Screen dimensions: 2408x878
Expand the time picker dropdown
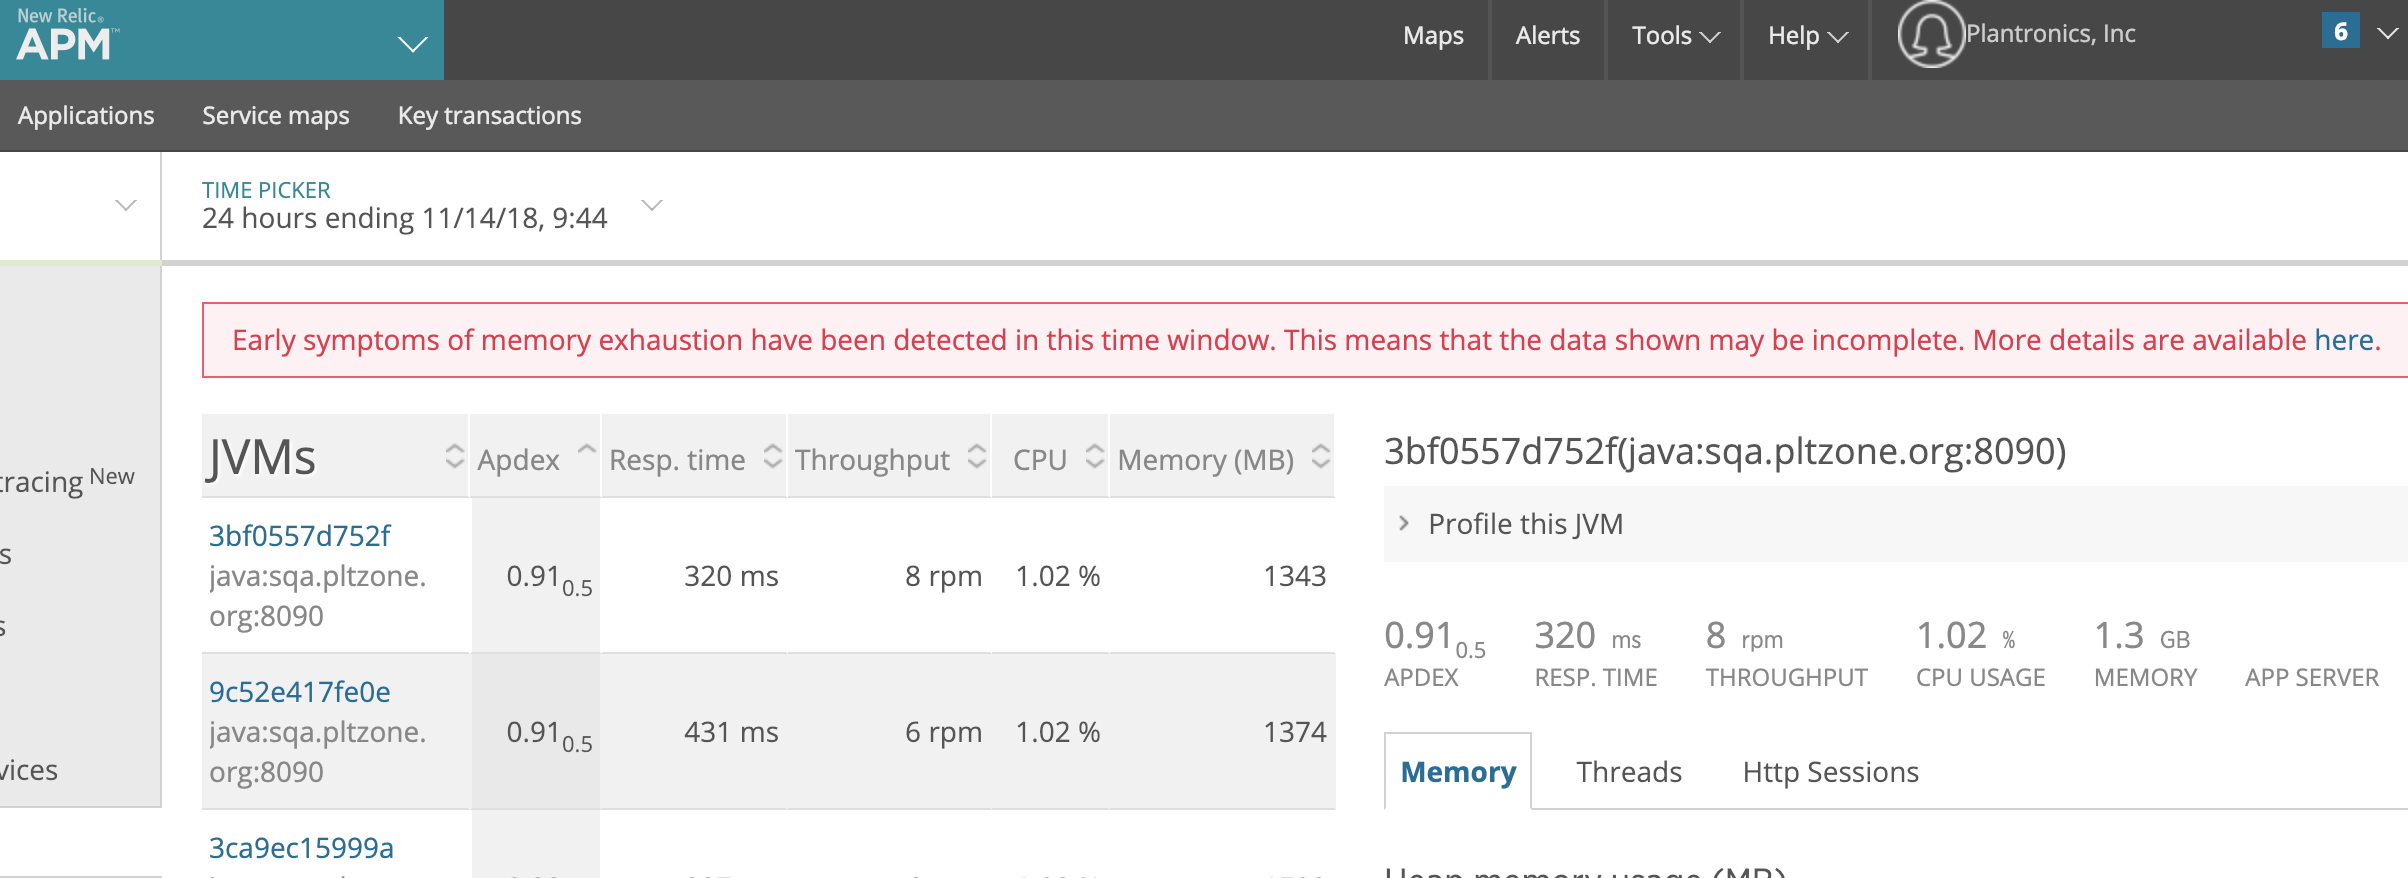click(x=652, y=206)
